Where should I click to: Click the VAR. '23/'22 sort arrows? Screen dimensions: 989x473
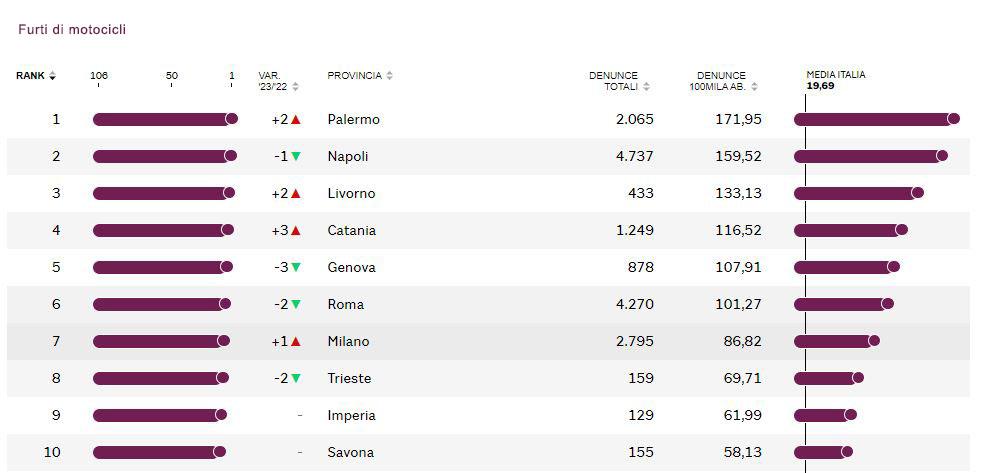(x=295, y=87)
